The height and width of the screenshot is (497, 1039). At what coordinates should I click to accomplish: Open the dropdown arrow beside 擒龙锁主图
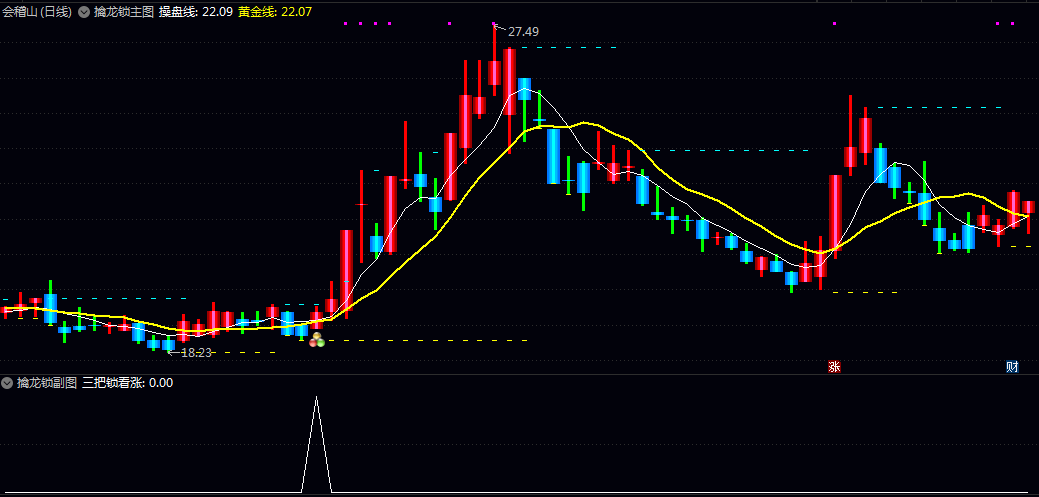tap(83, 12)
